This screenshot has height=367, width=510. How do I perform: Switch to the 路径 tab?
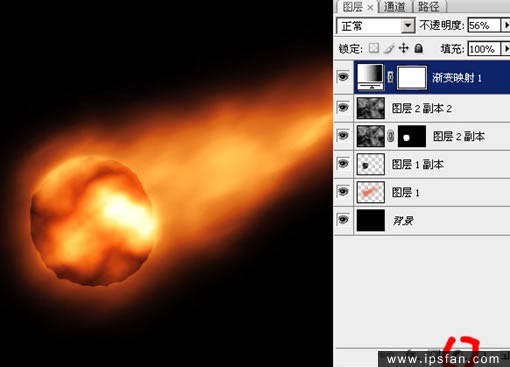point(429,7)
